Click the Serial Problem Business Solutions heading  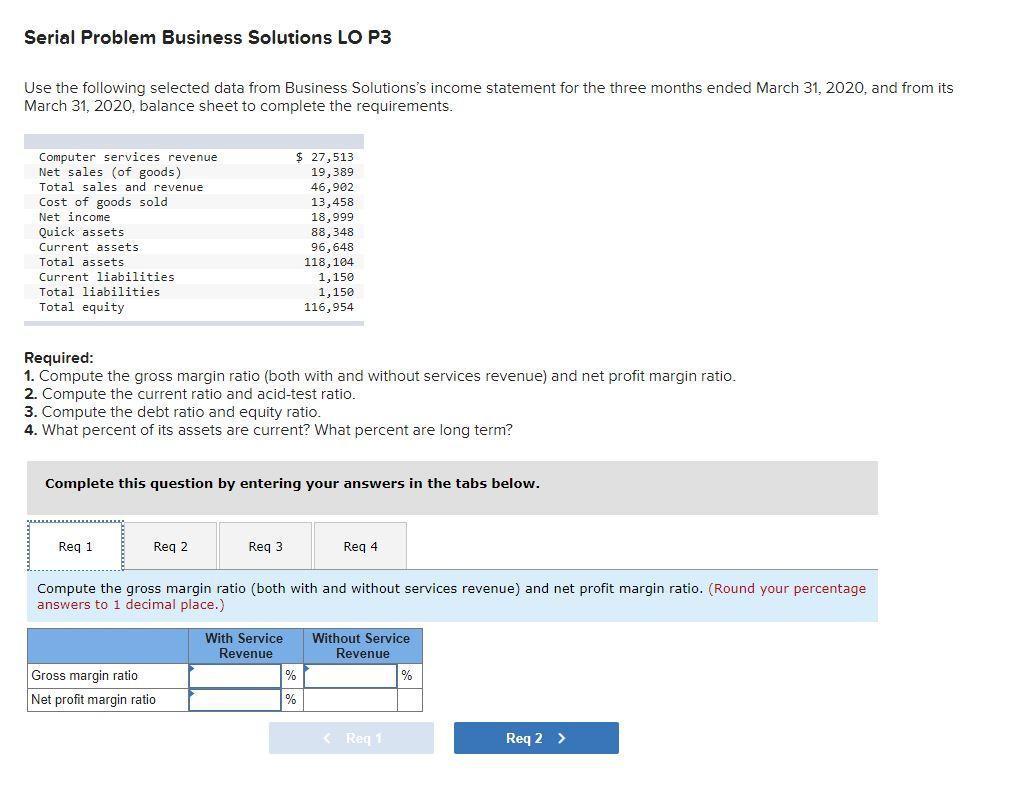pos(208,37)
